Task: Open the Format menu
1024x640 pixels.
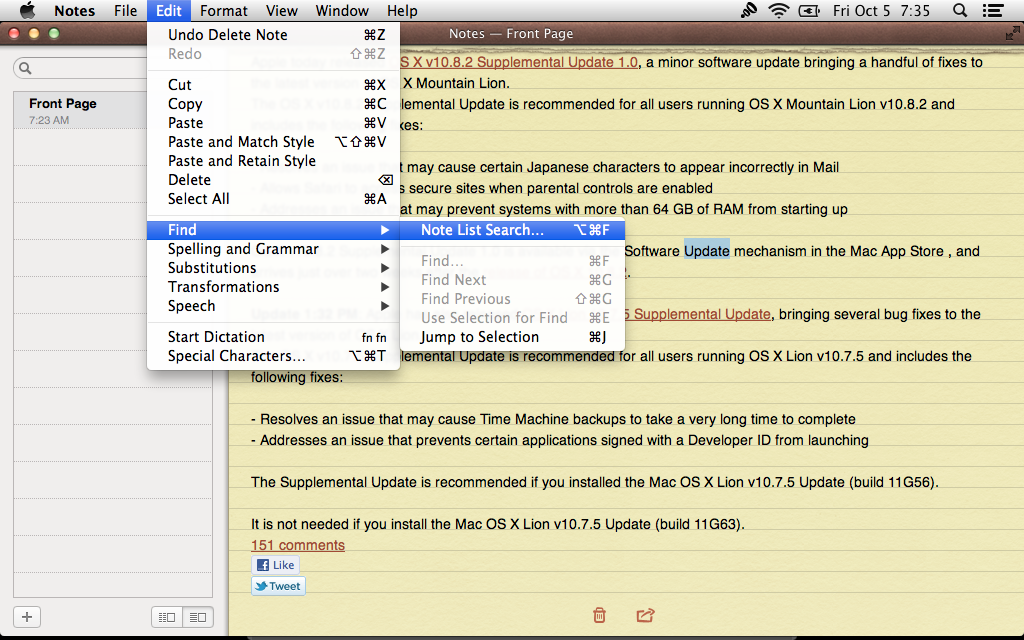Action: coord(223,10)
